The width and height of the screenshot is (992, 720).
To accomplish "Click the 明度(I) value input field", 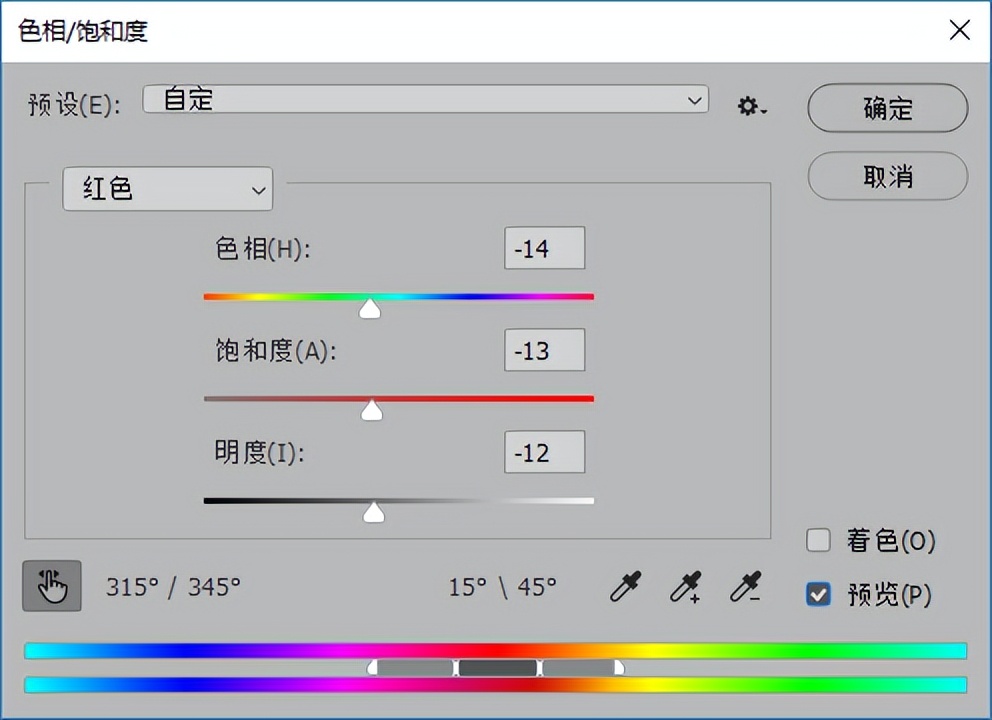I will pyautogui.click(x=544, y=452).
